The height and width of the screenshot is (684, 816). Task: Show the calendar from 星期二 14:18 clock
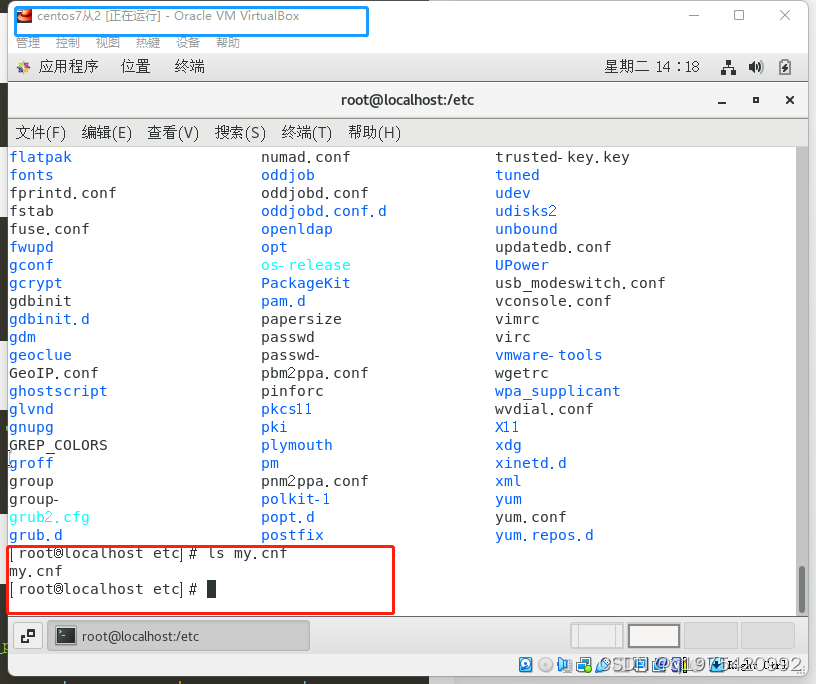(x=652, y=67)
